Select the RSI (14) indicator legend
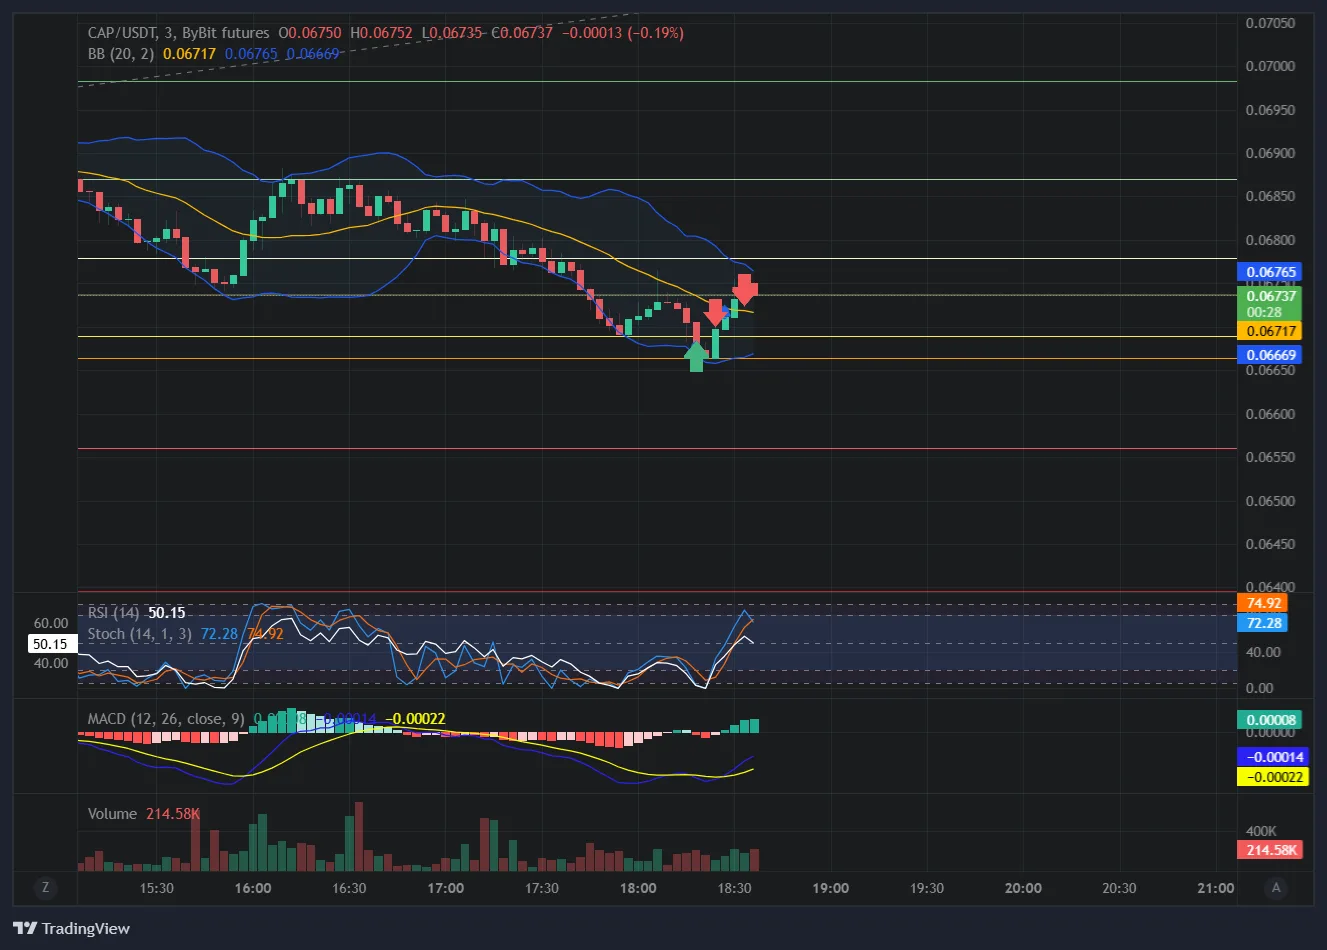 113,612
